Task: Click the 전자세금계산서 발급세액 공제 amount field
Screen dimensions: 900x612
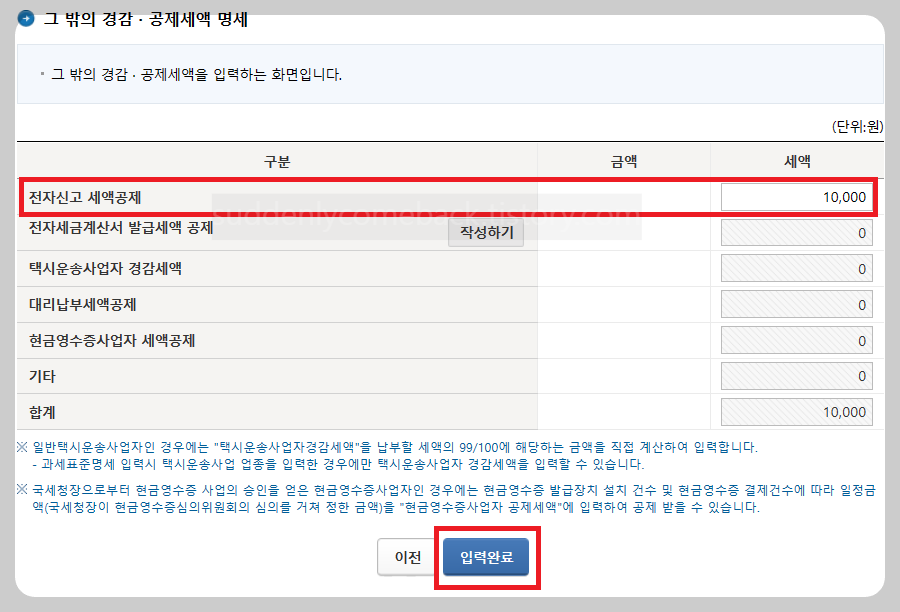Action: 795,232
